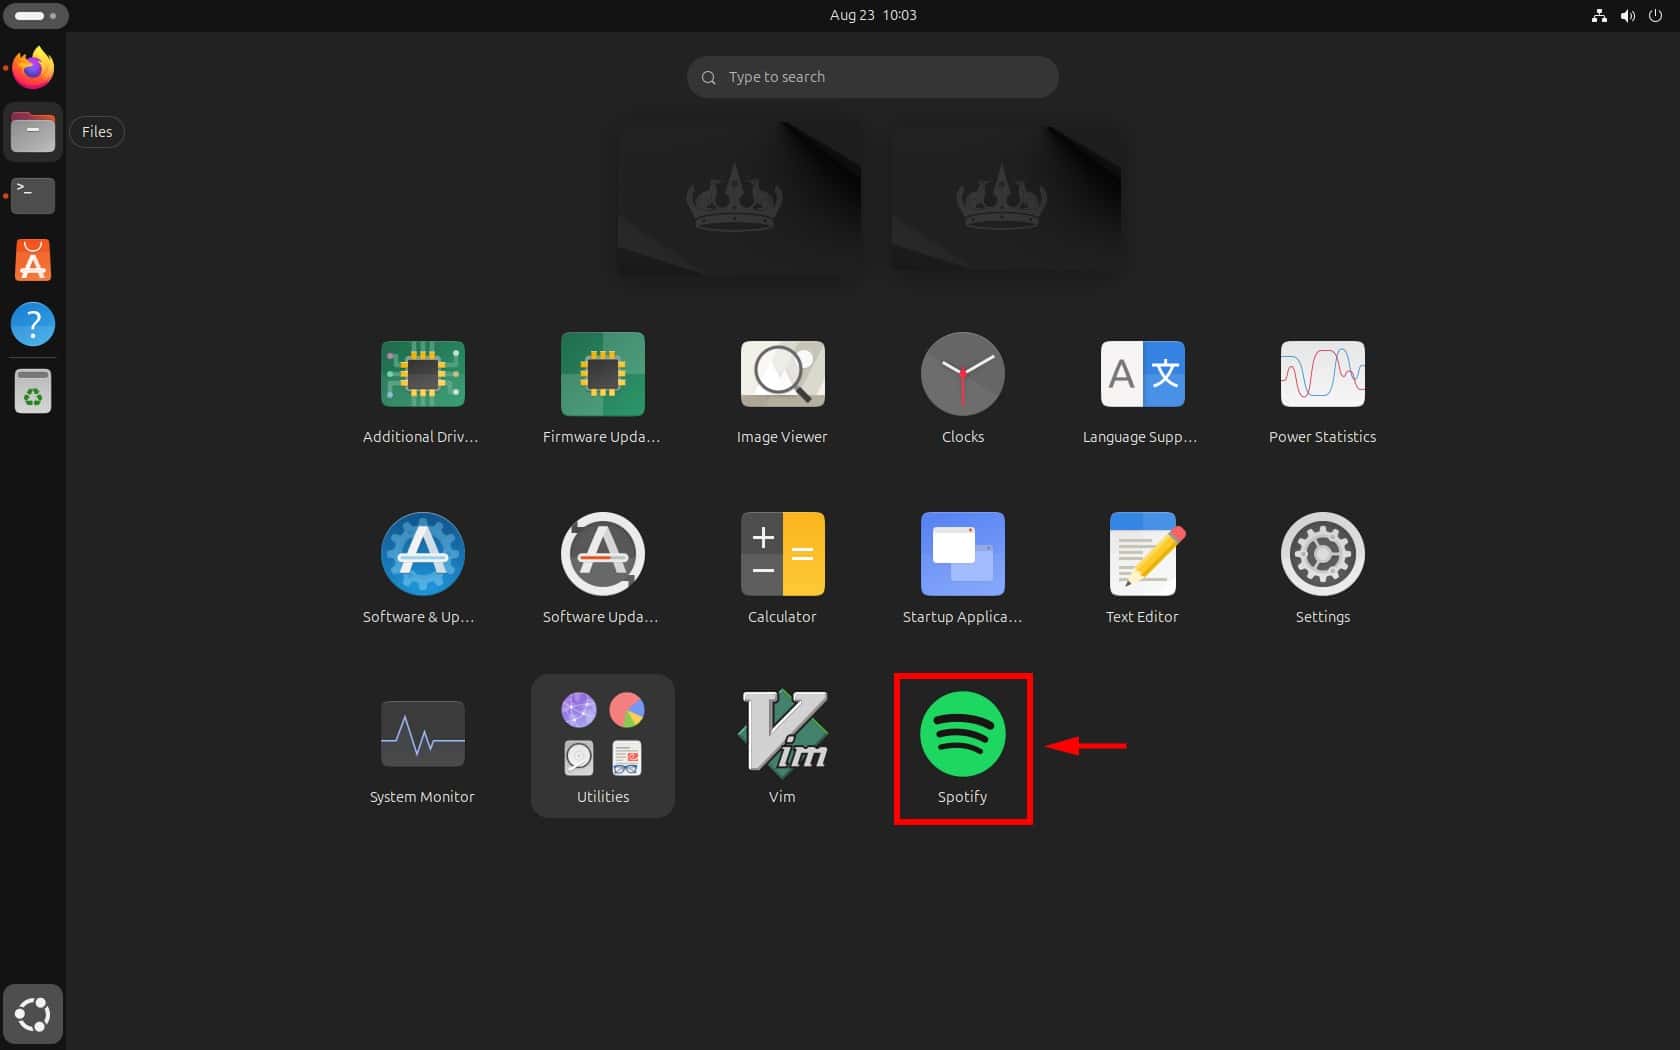
Task: Open Software & Updates
Action: click(421, 554)
